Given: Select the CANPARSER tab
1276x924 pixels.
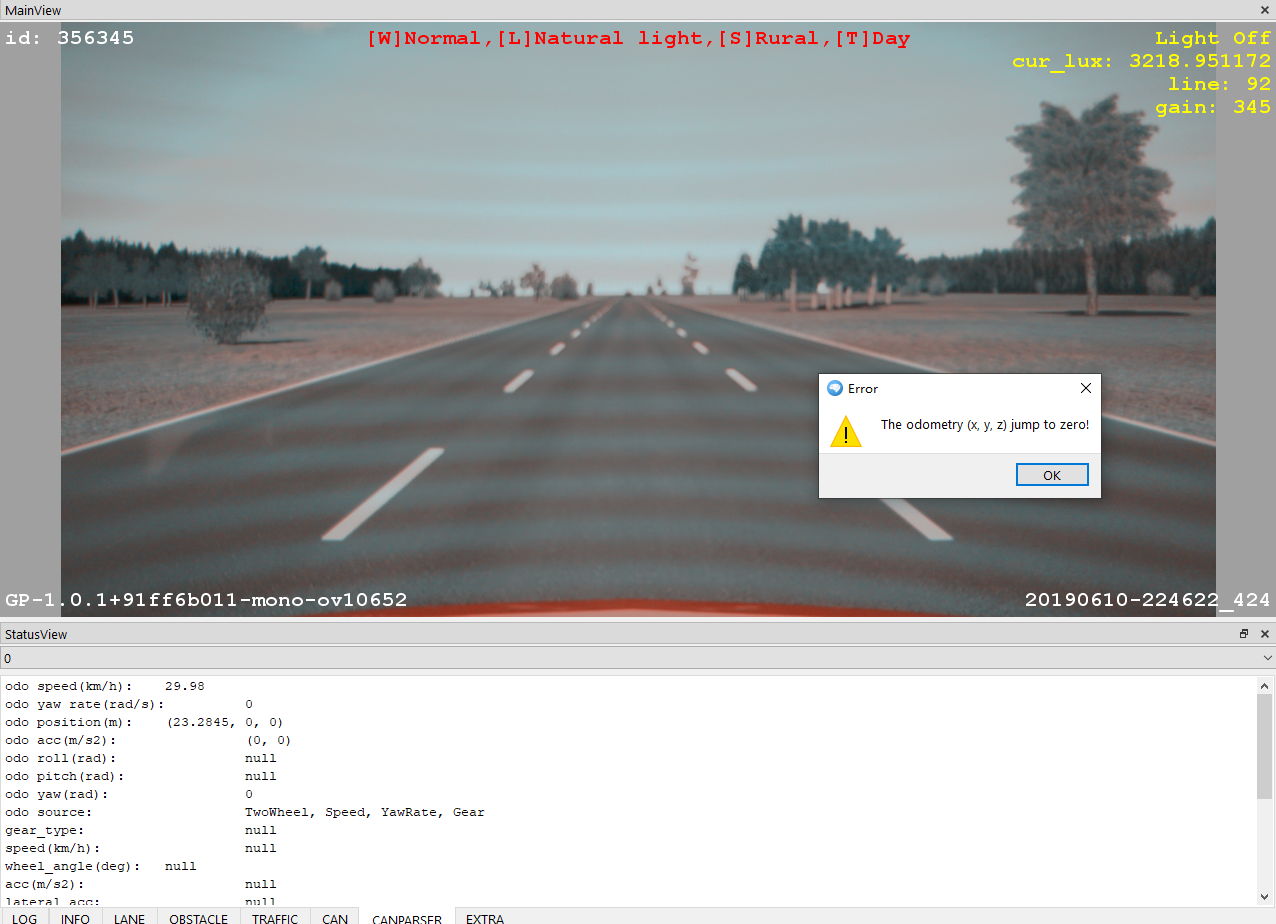Looking at the screenshot, I should click(x=407, y=918).
